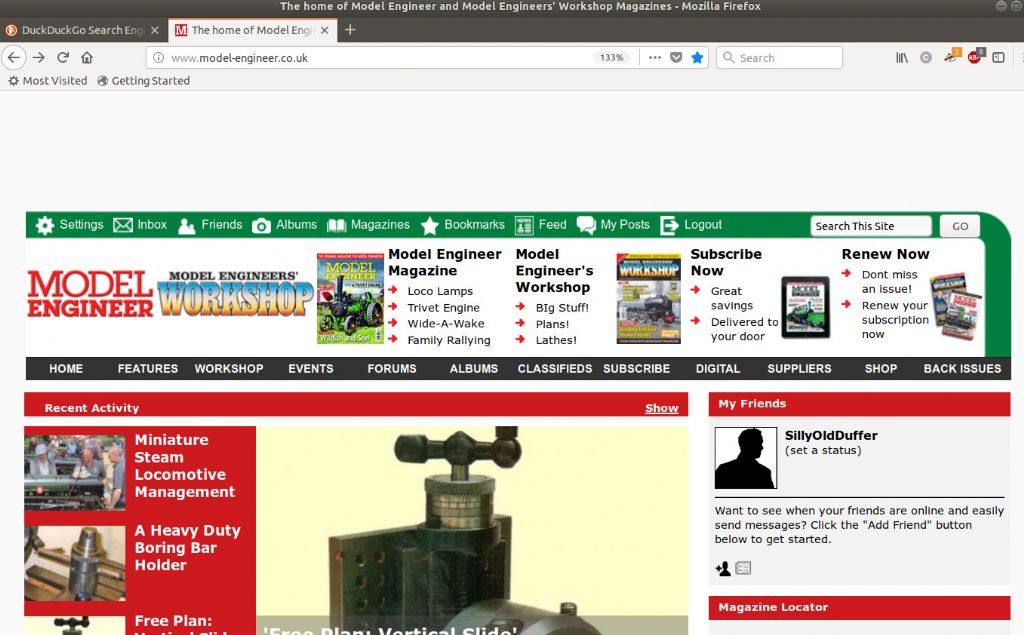Image resolution: width=1024 pixels, height=635 pixels.
Task: Open the Trivet Engine link
Action: click(443, 307)
